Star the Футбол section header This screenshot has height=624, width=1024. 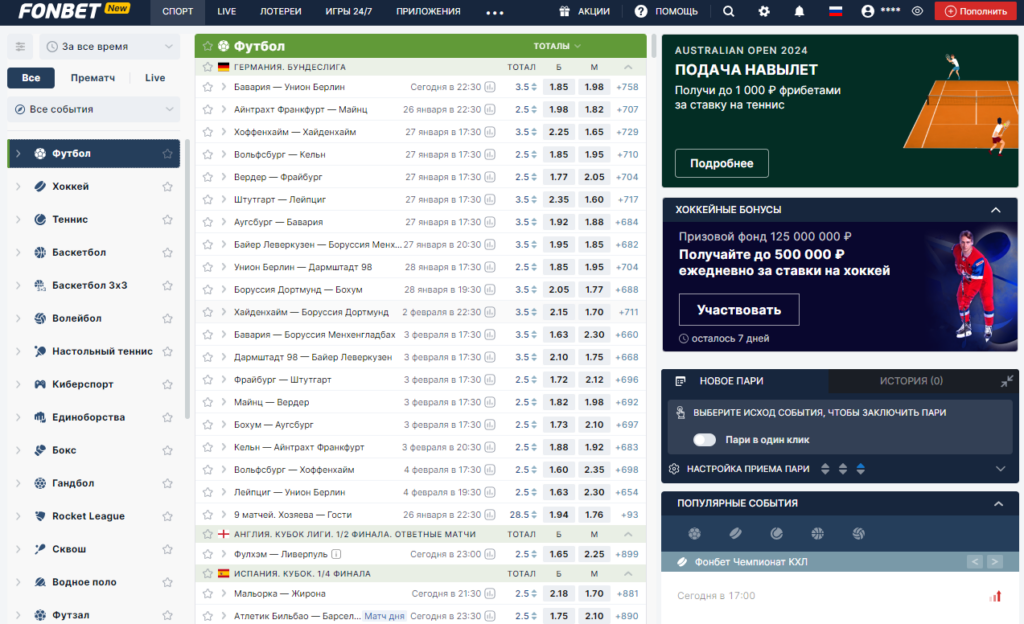point(208,46)
